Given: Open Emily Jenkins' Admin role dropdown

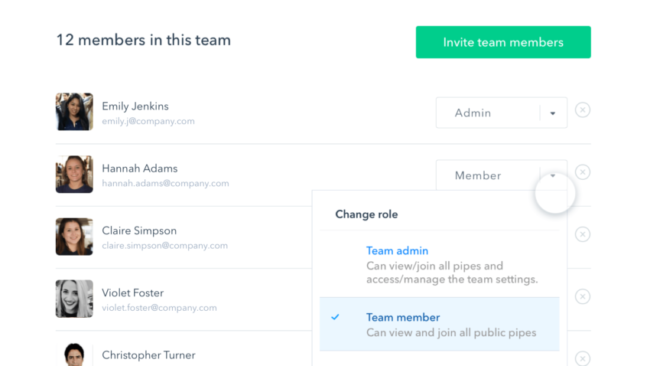Looking at the screenshot, I should coord(502,113).
